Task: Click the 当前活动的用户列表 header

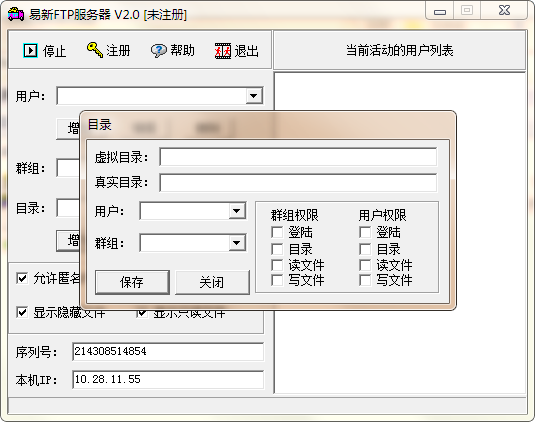Action: tap(400, 50)
